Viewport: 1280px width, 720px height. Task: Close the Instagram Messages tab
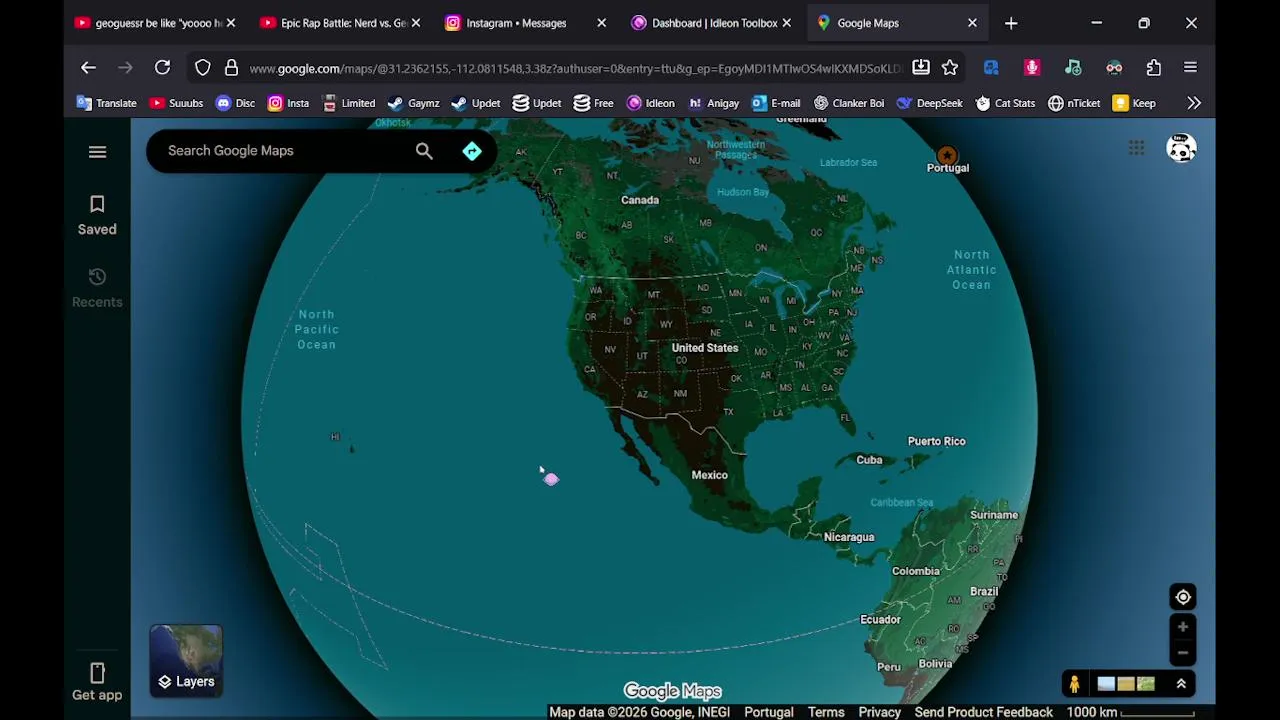(601, 23)
